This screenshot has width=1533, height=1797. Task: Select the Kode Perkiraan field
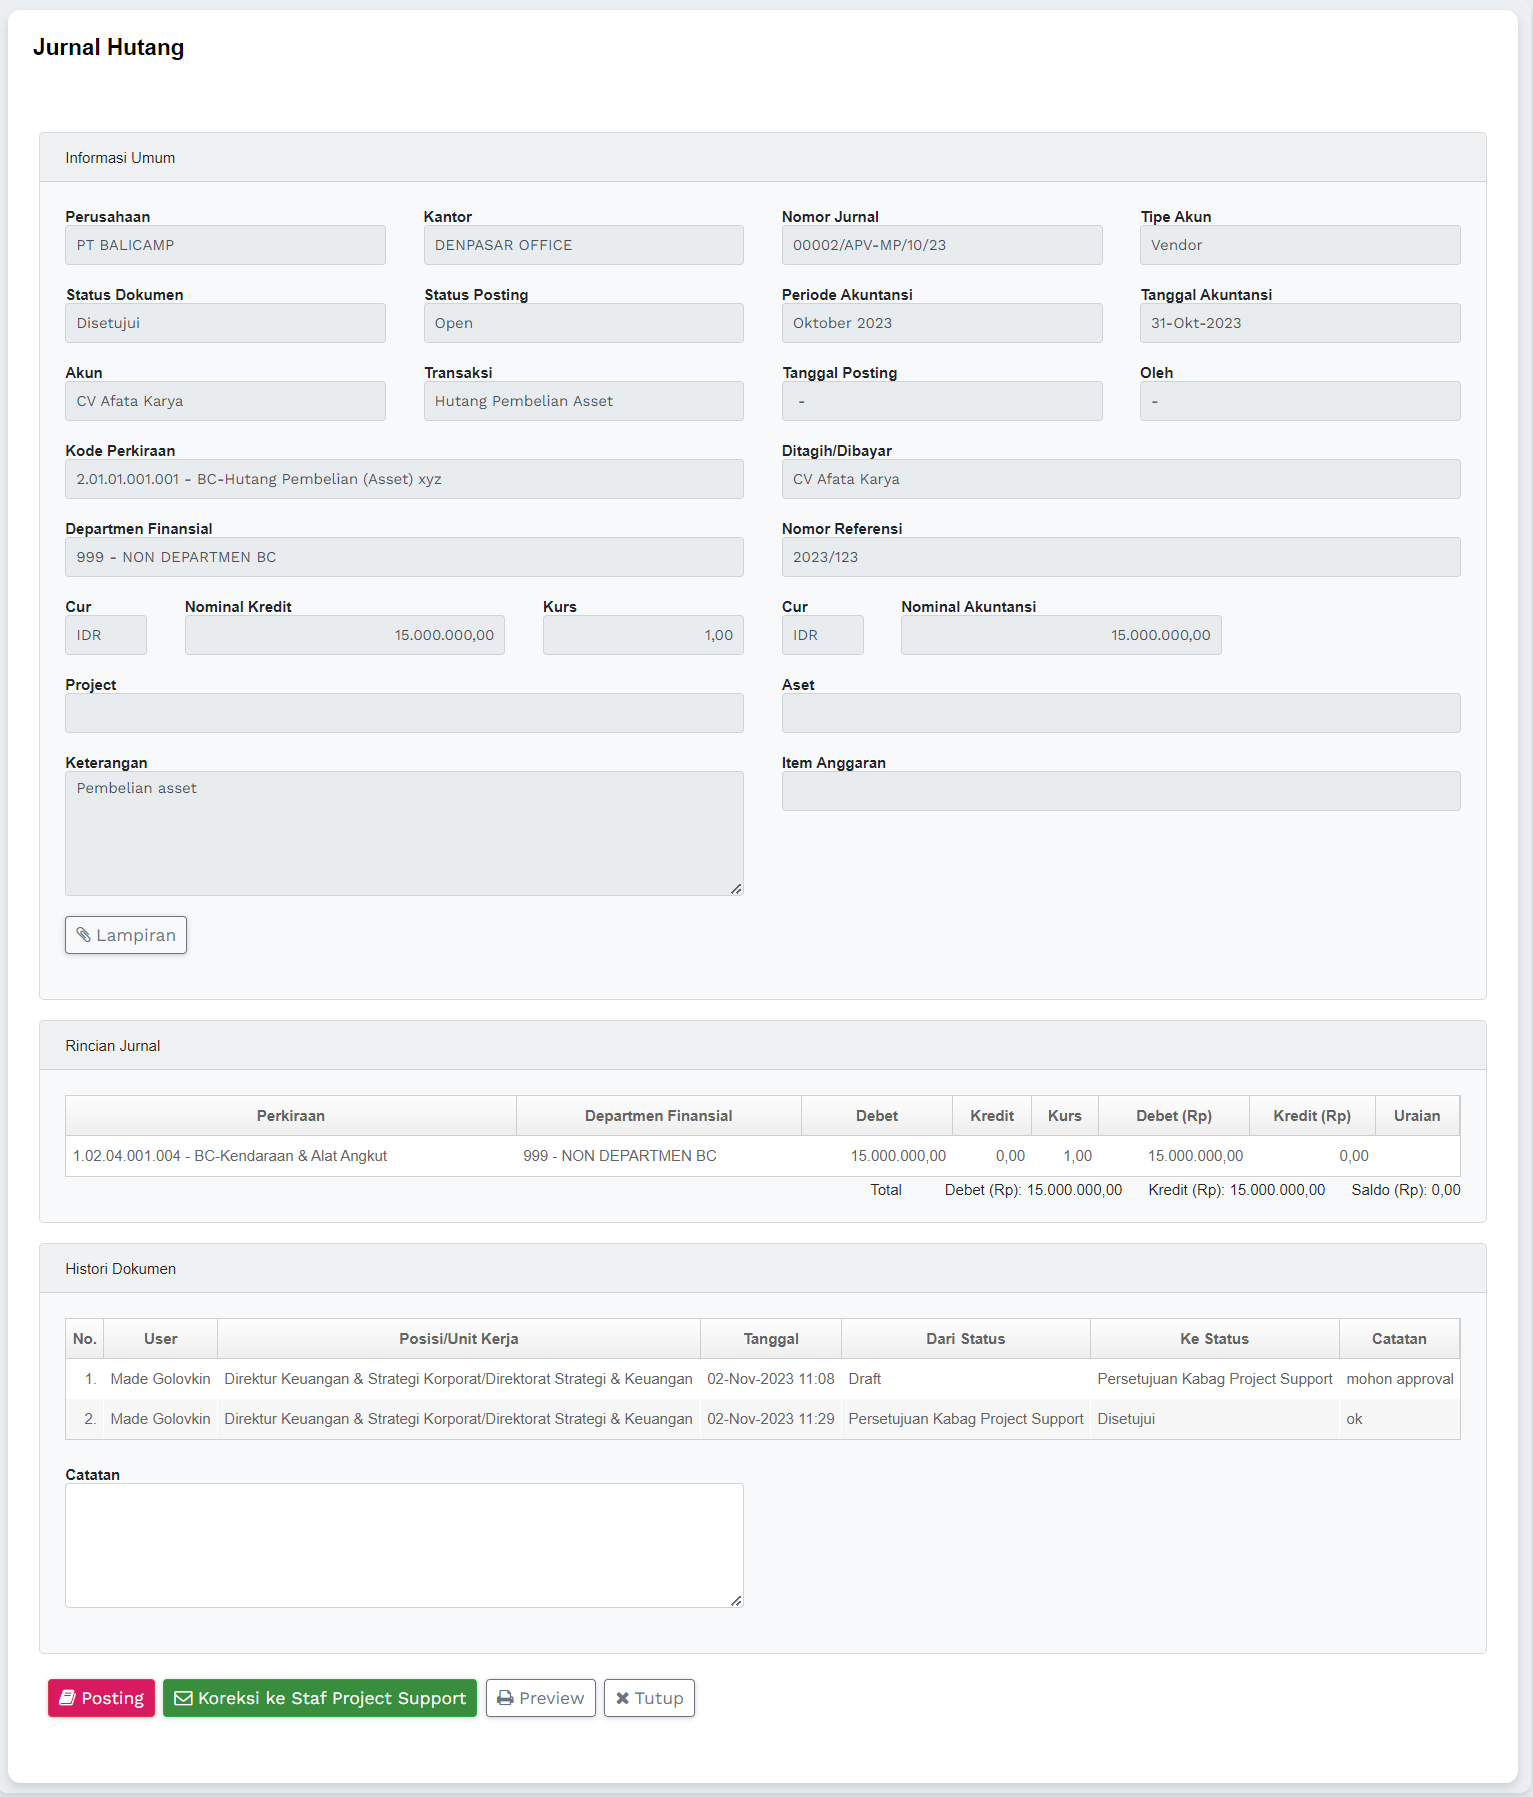click(404, 479)
